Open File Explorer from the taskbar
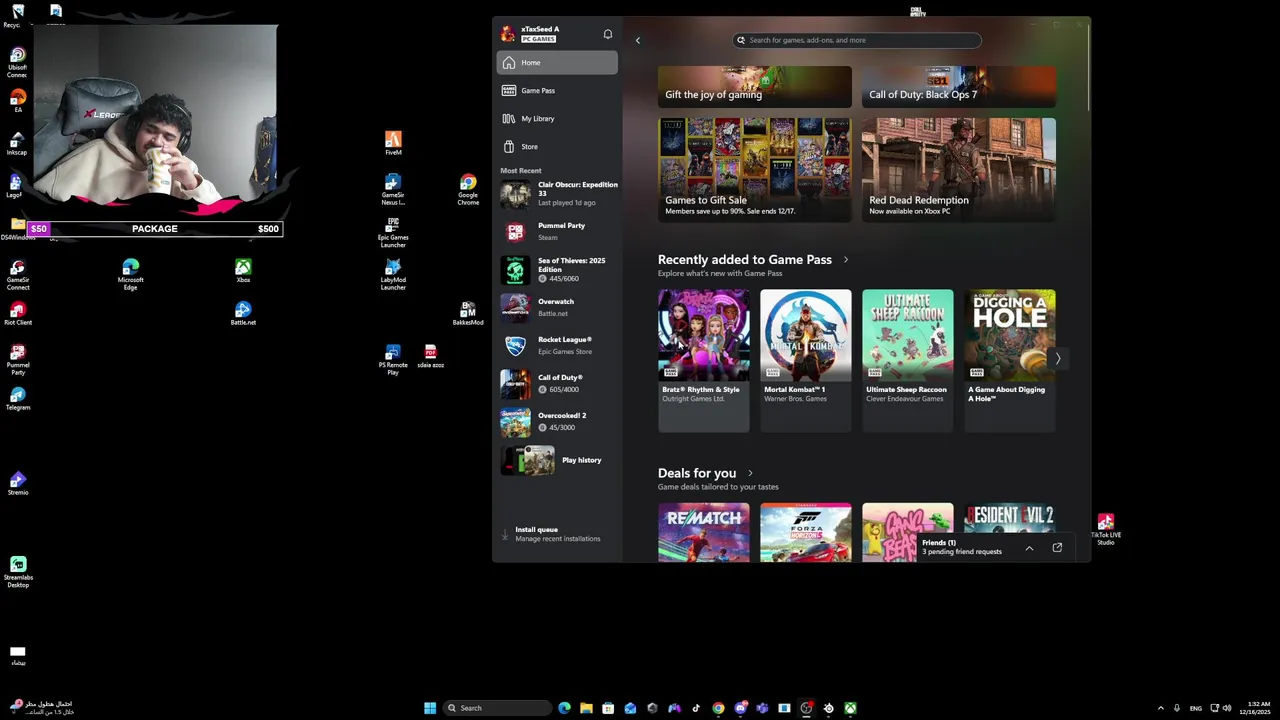Image resolution: width=1280 pixels, height=720 pixels. point(586,708)
